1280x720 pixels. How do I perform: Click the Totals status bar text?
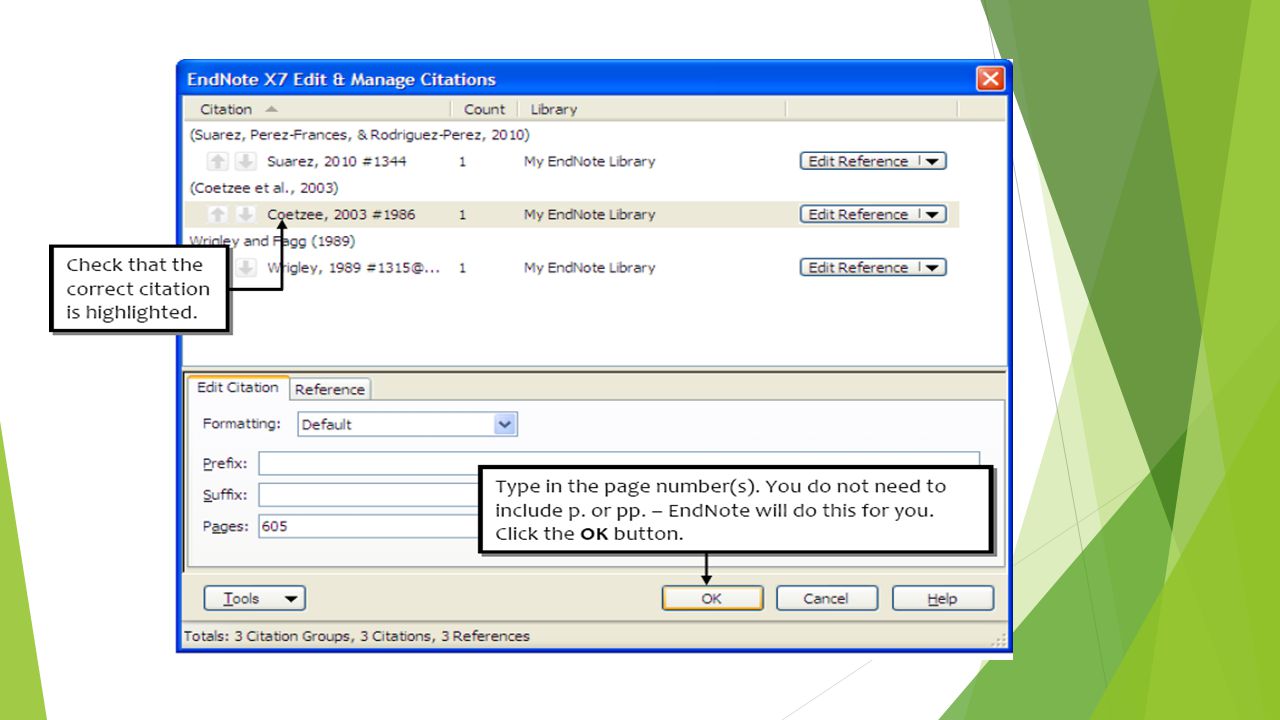tap(357, 636)
